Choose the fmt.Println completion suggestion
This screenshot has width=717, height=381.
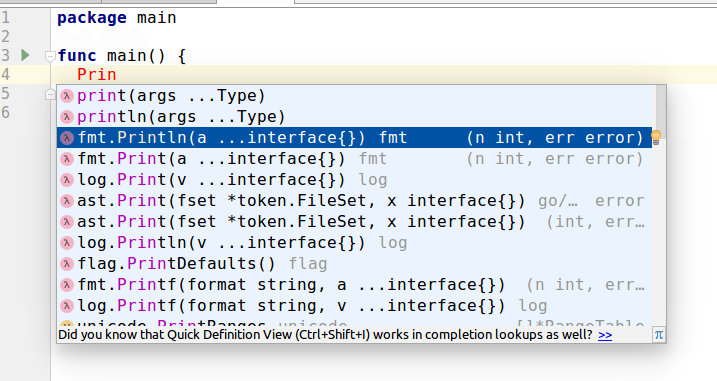[x=354, y=138]
